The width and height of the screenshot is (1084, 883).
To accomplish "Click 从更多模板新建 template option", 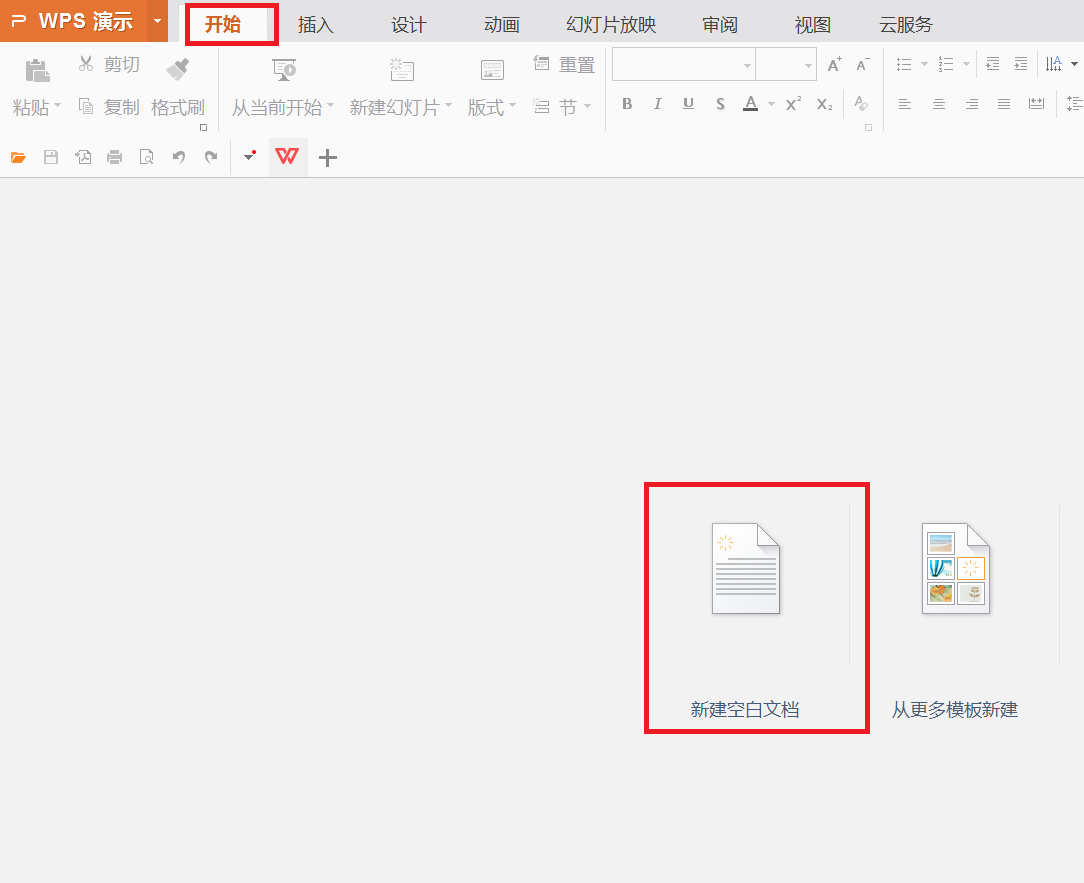I will click(x=955, y=620).
